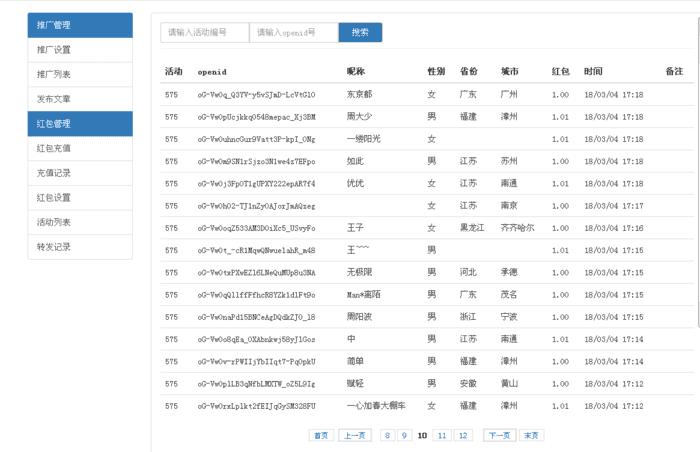Screen dimensions: 700x452
Task: Jump to page 11
Action: click(x=442, y=435)
